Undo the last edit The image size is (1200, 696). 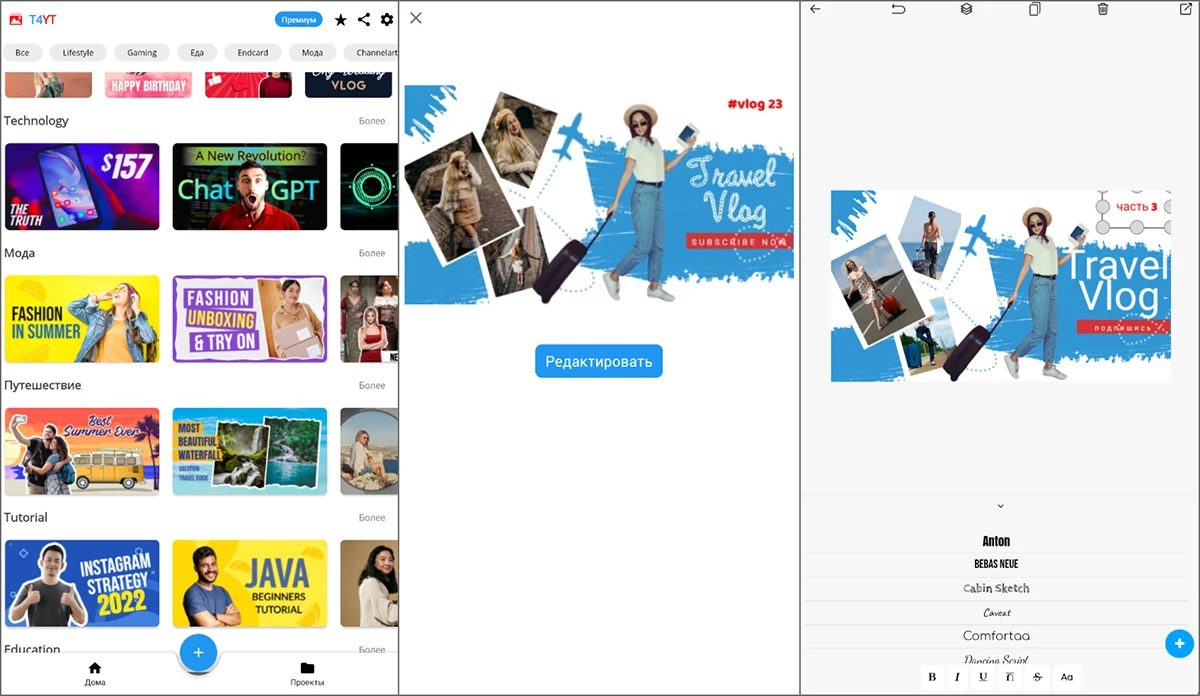(898, 9)
